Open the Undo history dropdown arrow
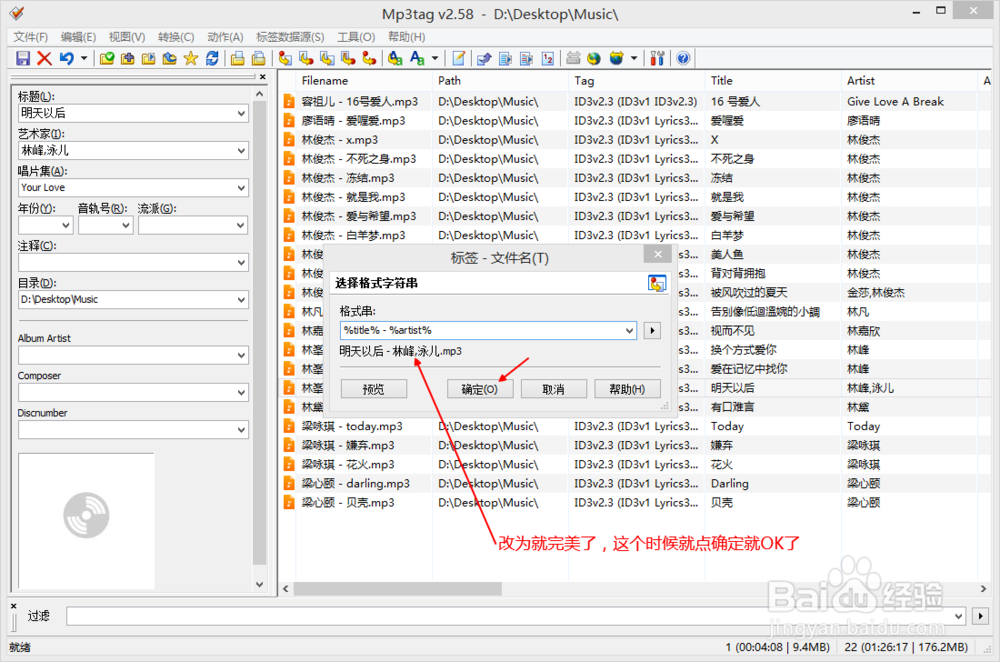Viewport: 1000px width, 662px height. coord(84,59)
